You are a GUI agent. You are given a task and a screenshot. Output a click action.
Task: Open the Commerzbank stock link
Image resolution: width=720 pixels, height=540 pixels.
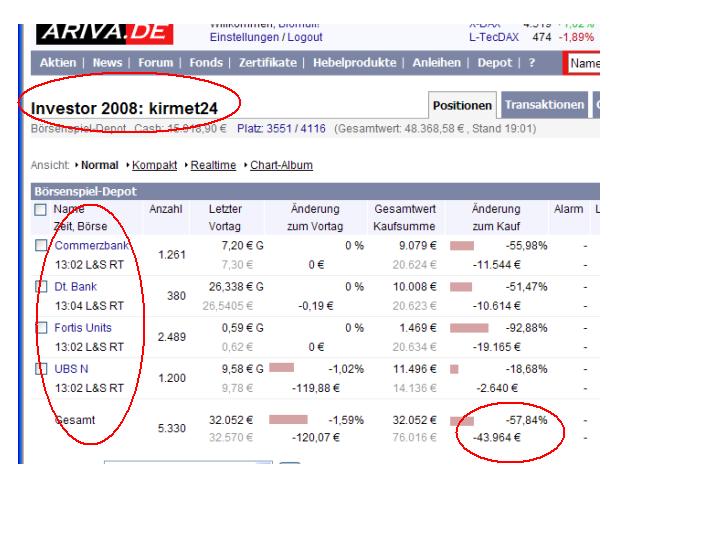pos(91,246)
